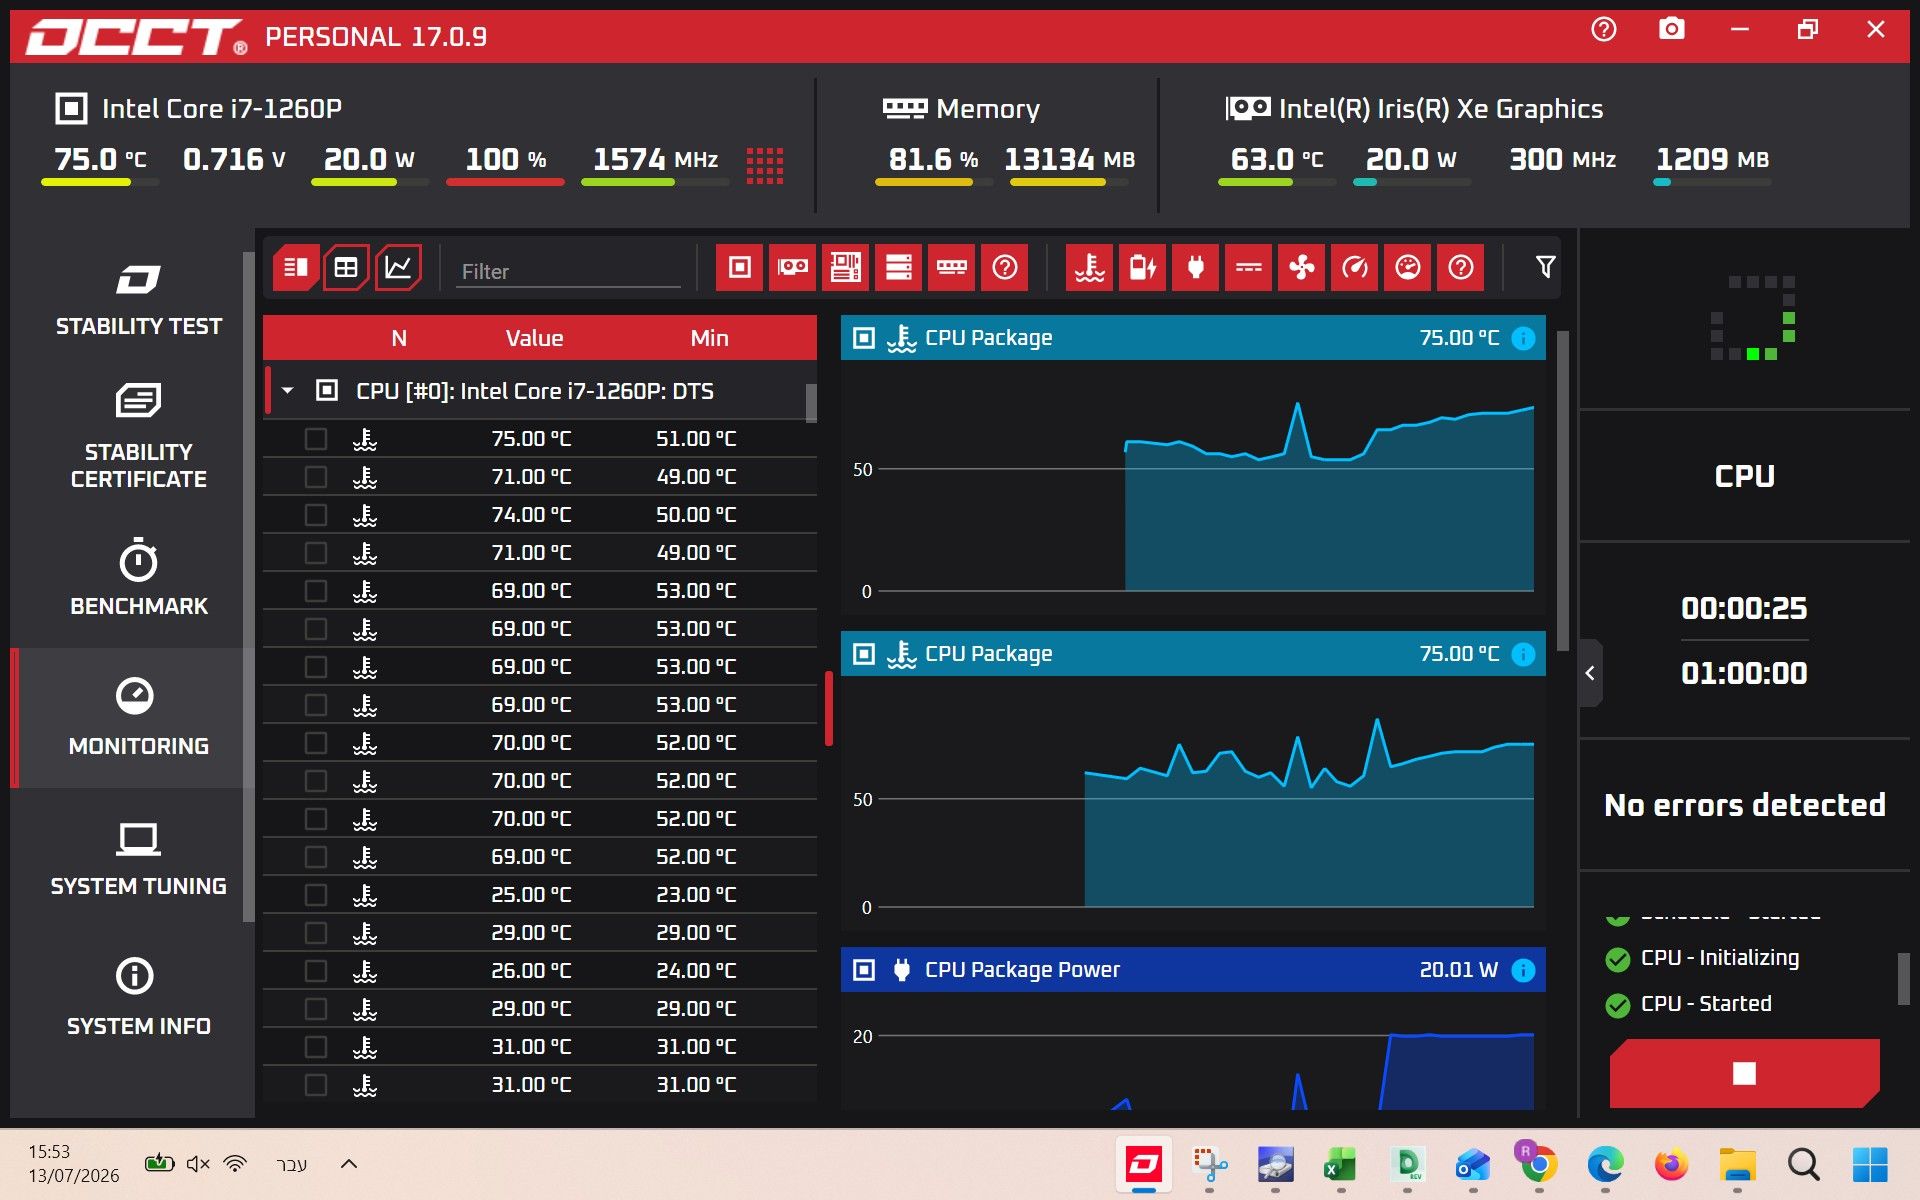Collapse the right test panel with the chevron
The width and height of the screenshot is (1920, 1200).
pyautogui.click(x=1590, y=673)
